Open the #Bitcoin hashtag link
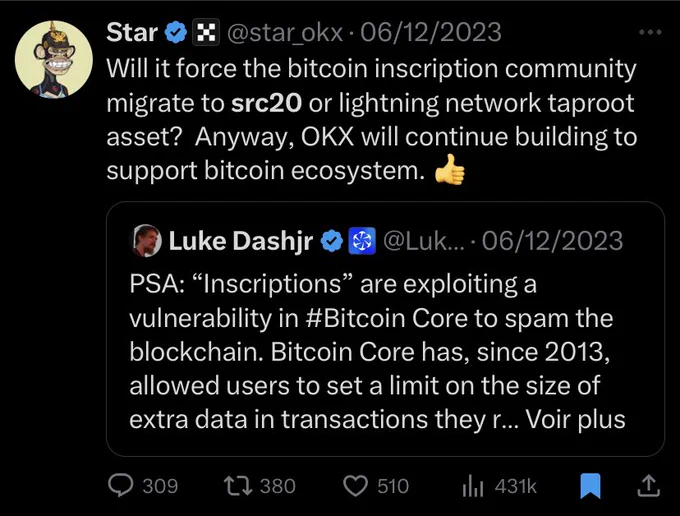This screenshot has width=680, height=516. [x=355, y=318]
